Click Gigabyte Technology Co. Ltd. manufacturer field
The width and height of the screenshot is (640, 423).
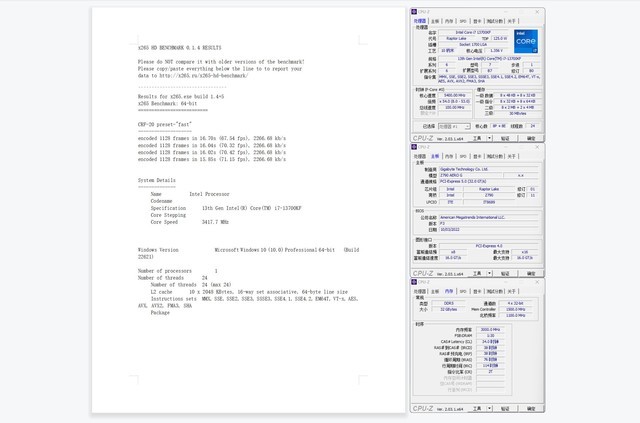pyautogui.click(x=489, y=169)
